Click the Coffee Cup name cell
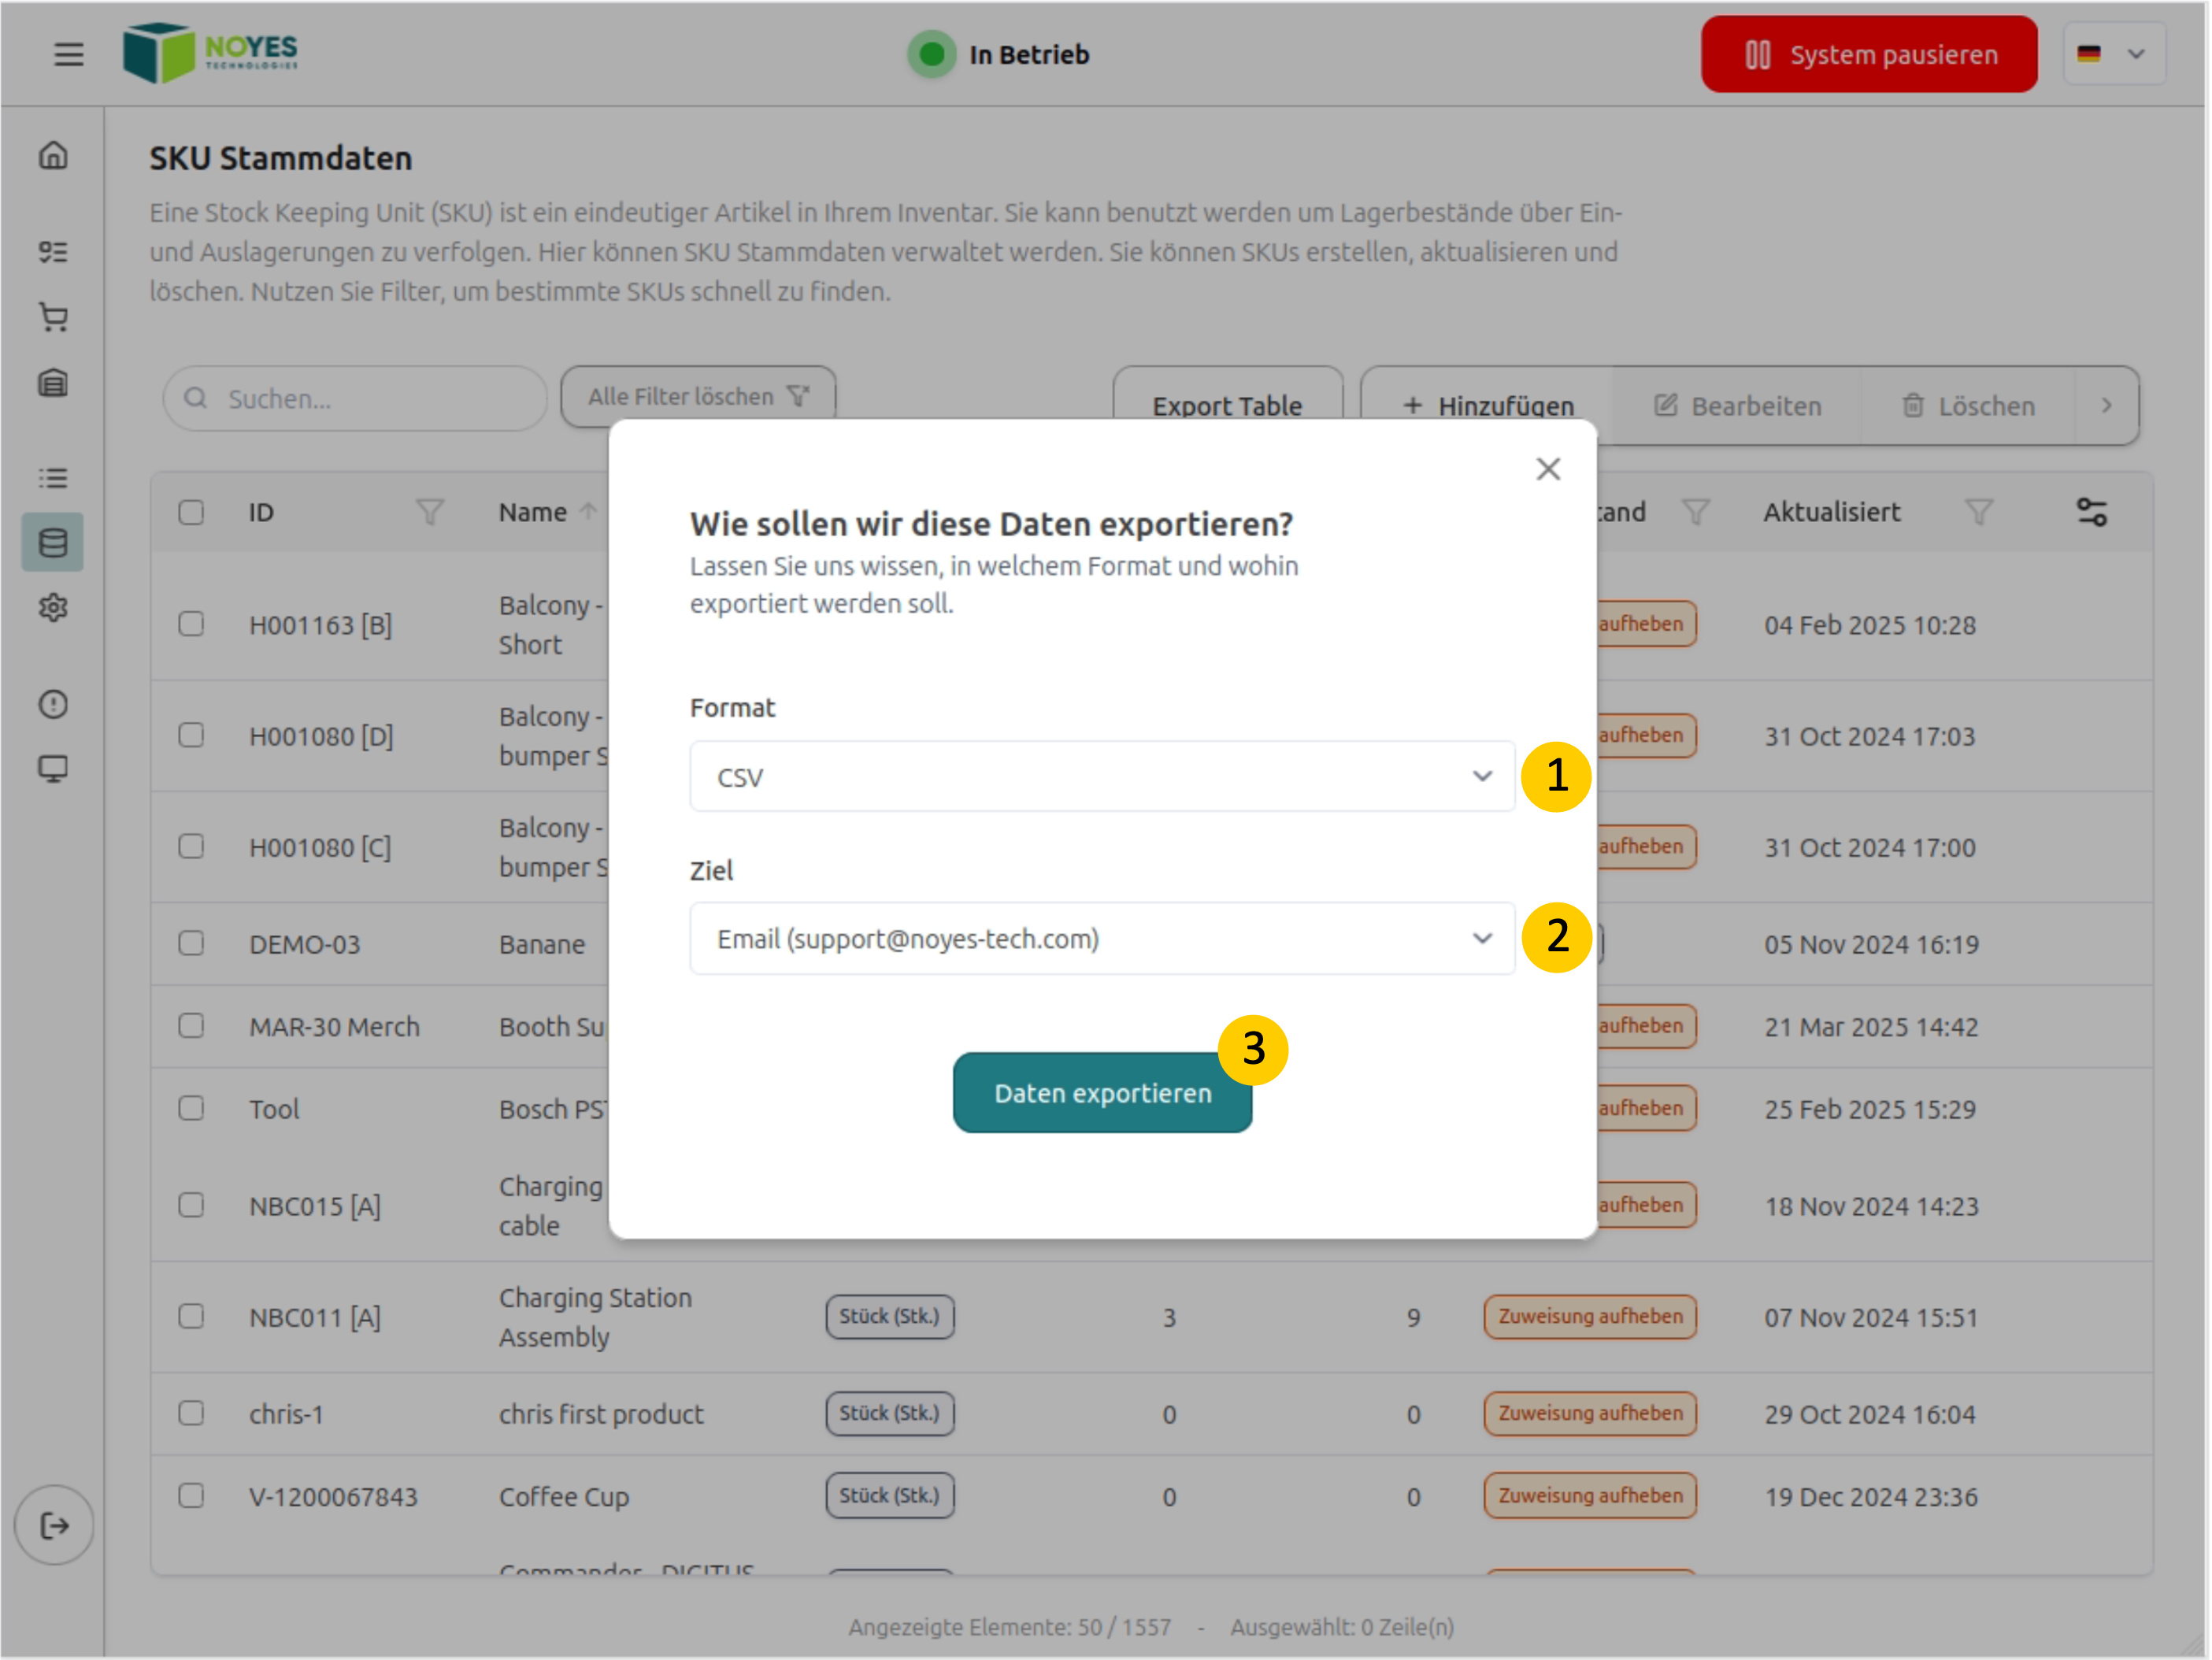Screen dimensions: 2212x1660 coord(564,1497)
